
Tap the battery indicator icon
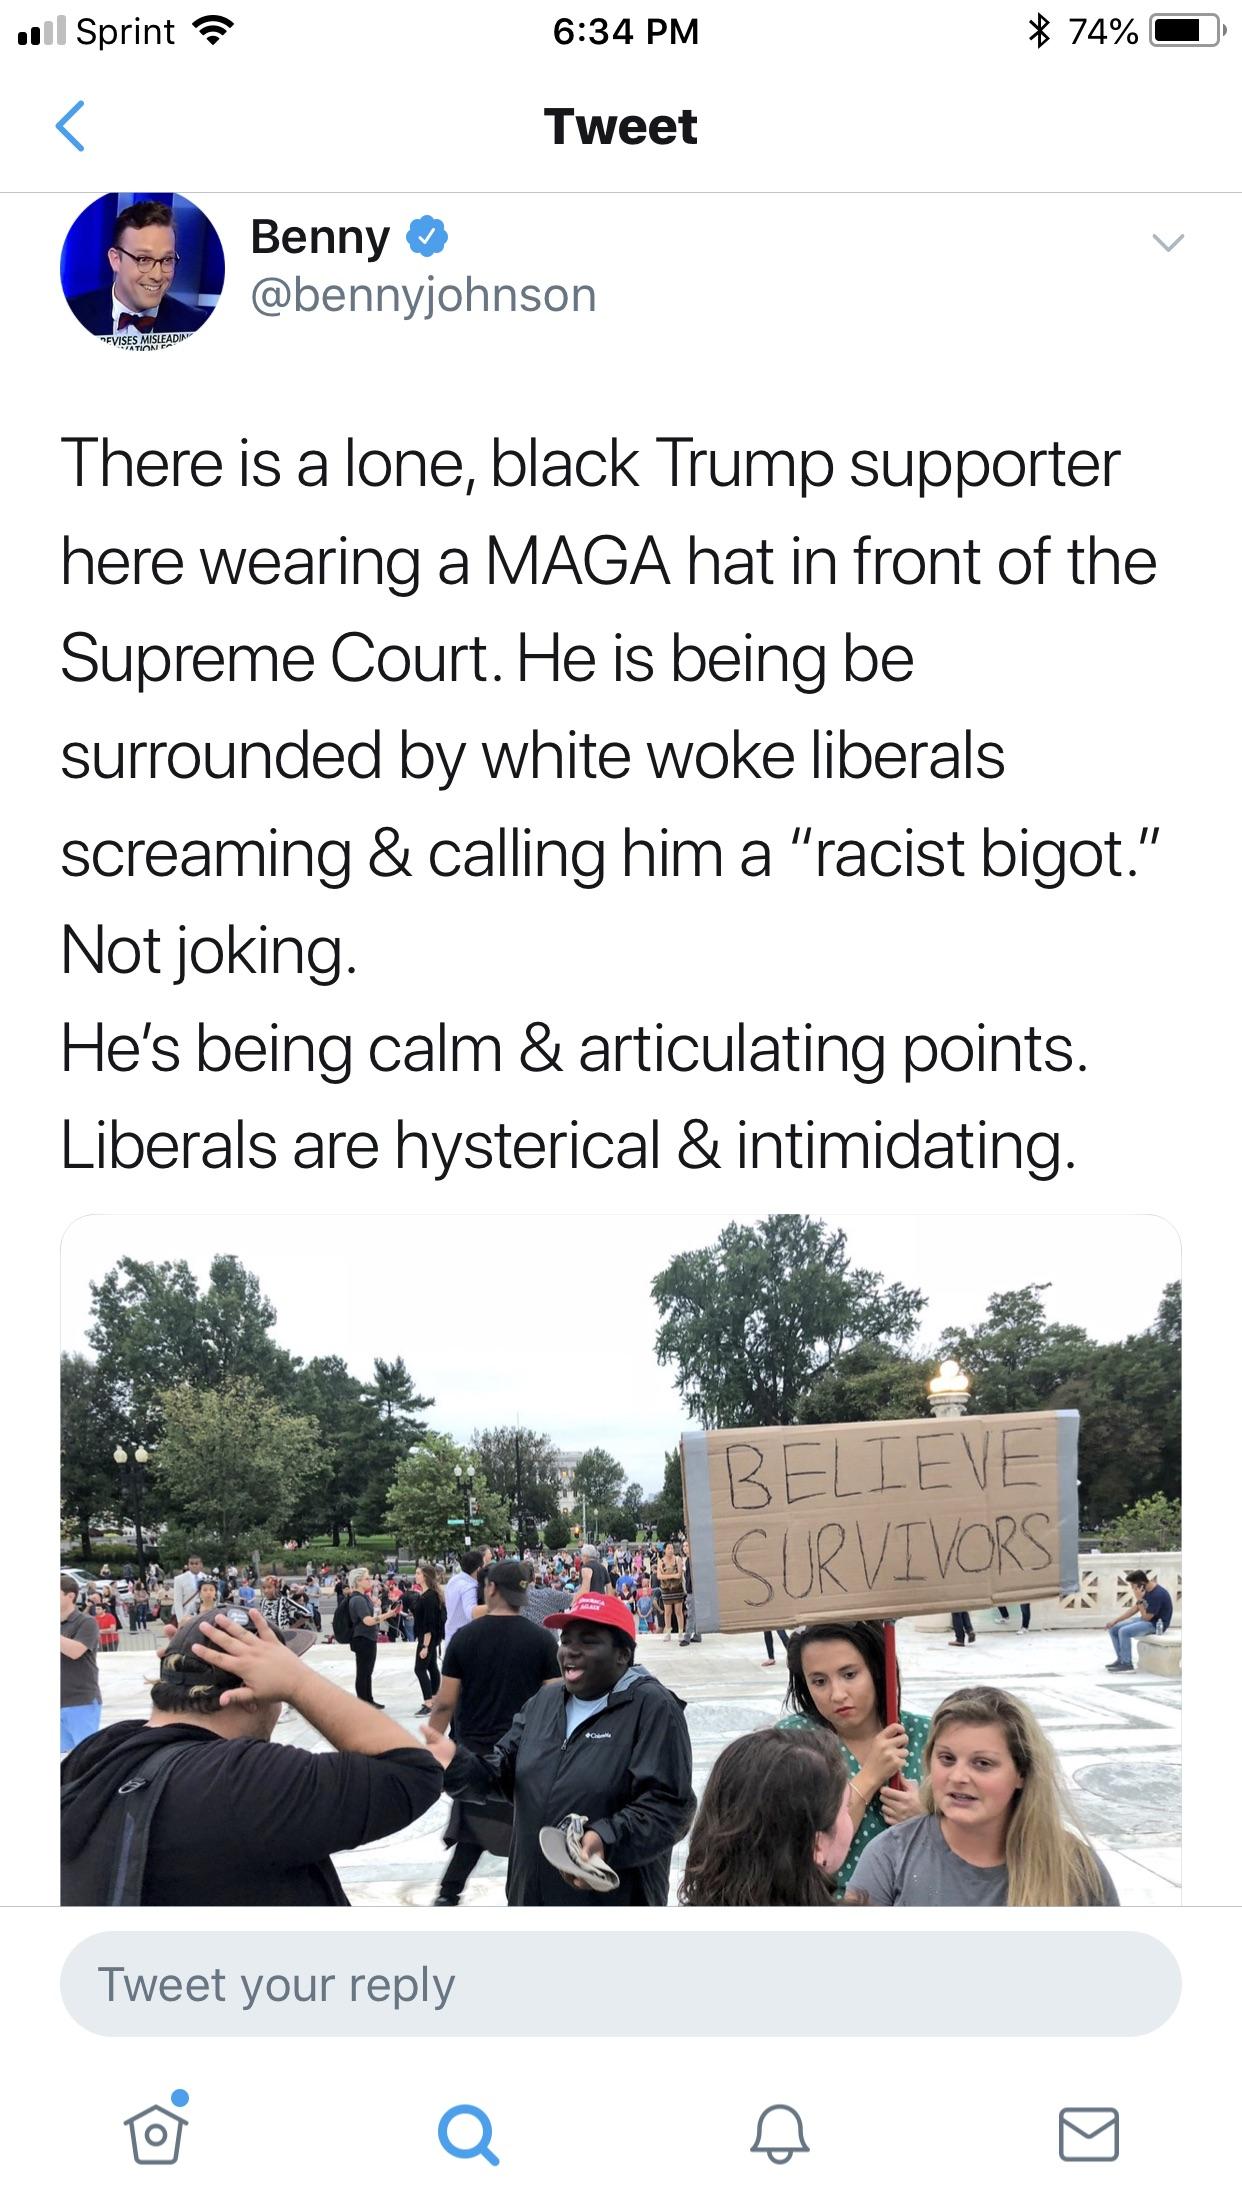pyautogui.click(x=1186, y=31)
